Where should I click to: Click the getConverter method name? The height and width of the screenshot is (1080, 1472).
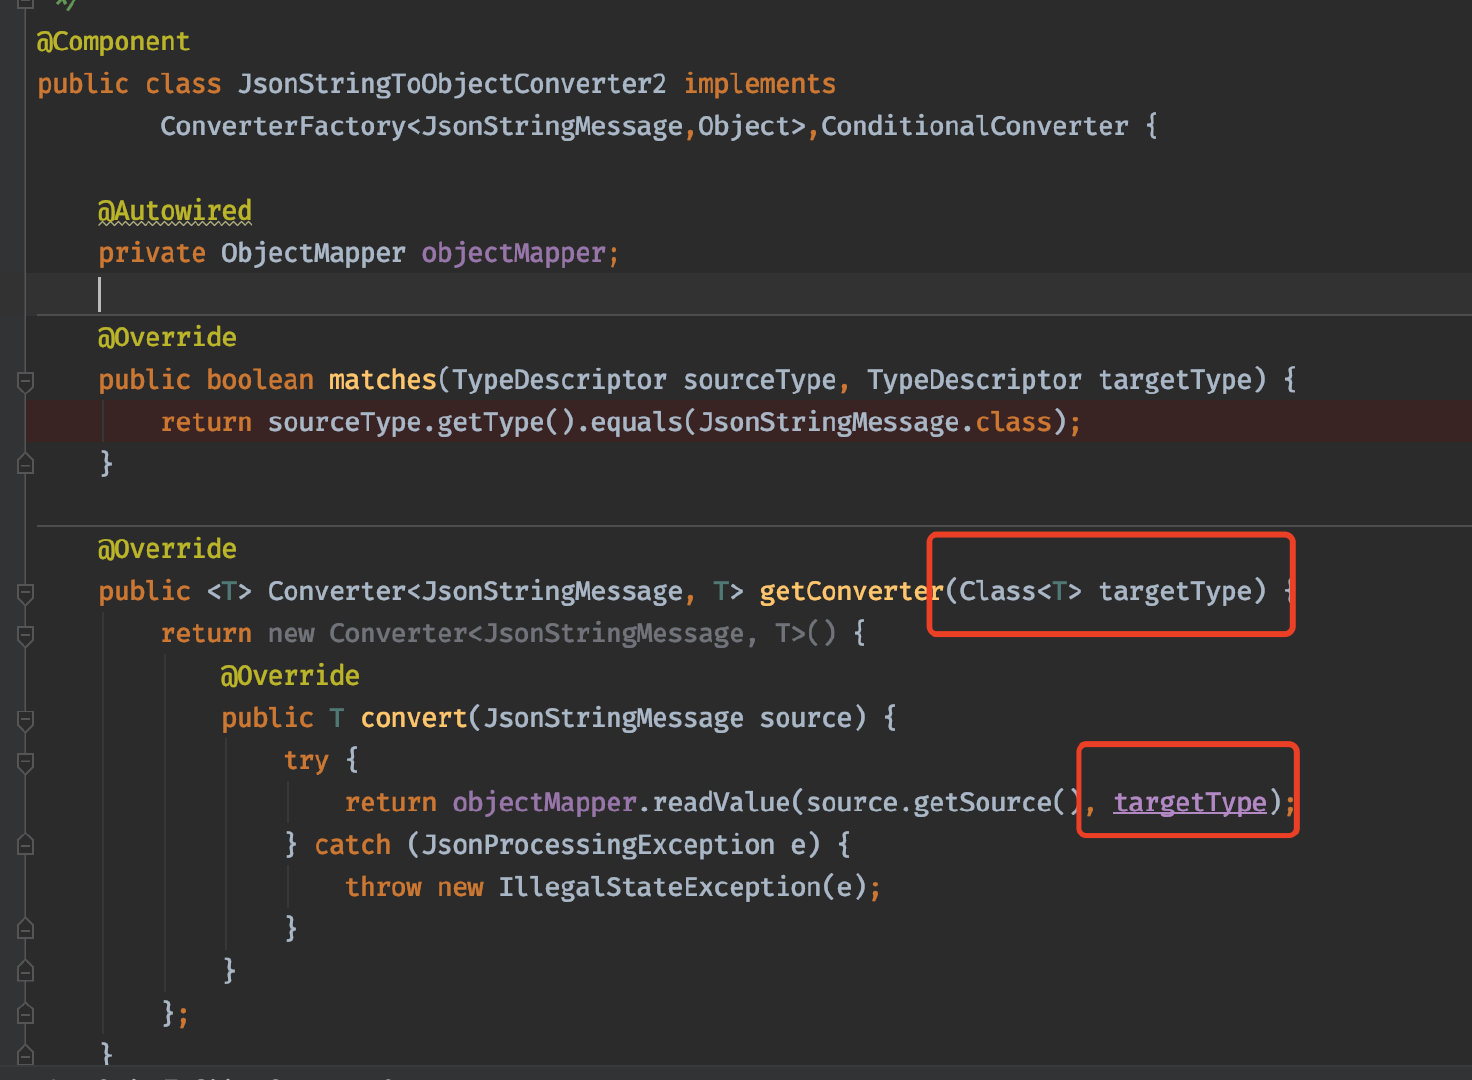(852, 591)
